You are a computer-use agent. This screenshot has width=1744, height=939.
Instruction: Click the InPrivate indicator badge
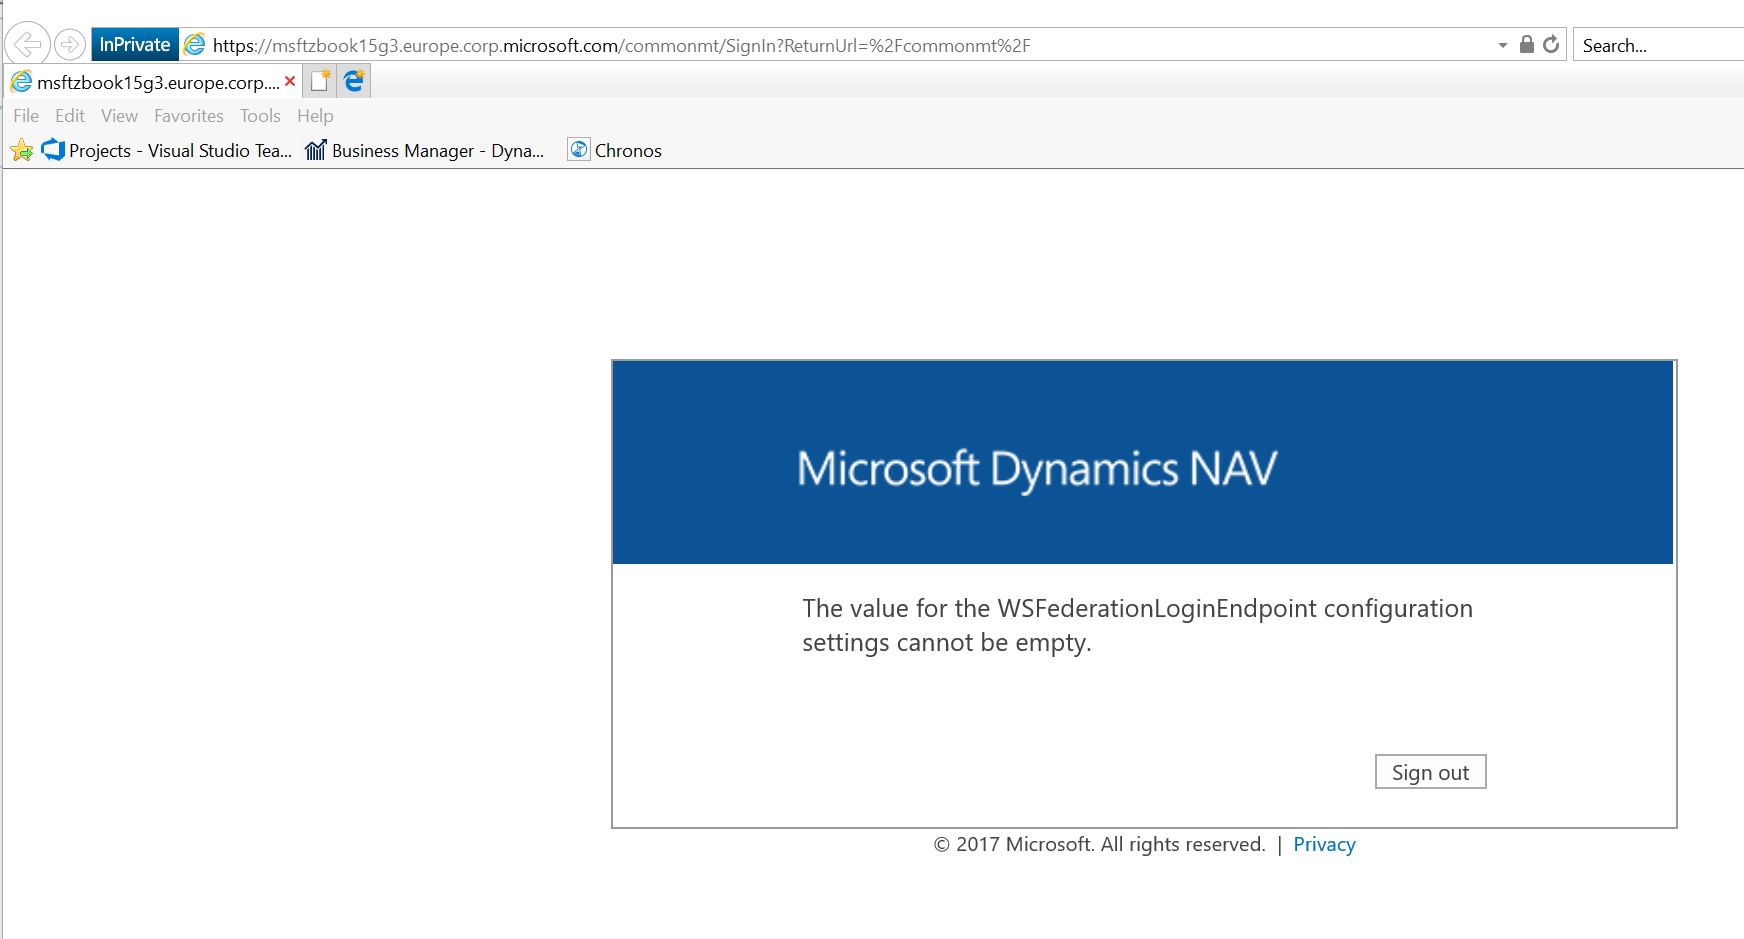point(135,45)
